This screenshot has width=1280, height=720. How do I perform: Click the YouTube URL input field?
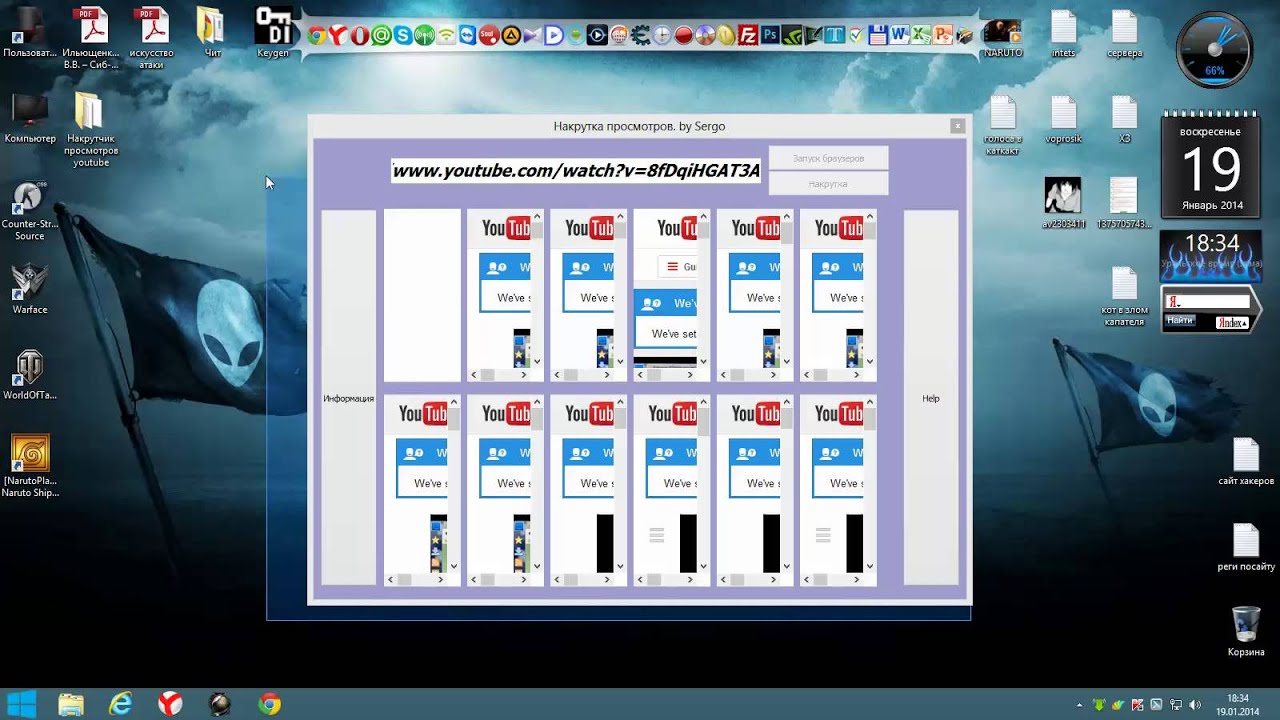coord(576,171)
